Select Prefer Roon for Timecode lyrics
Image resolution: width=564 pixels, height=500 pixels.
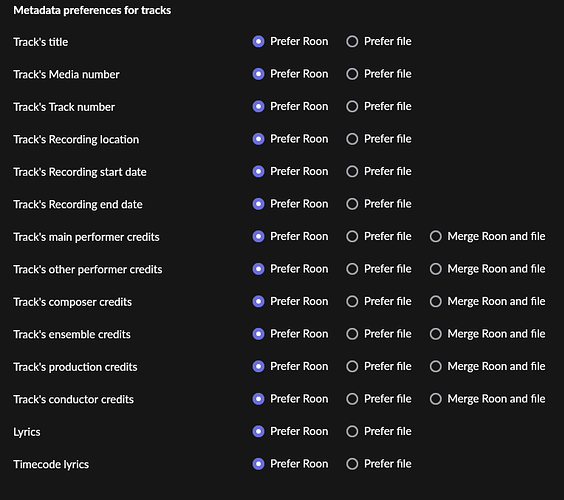(x=258, y=464)
